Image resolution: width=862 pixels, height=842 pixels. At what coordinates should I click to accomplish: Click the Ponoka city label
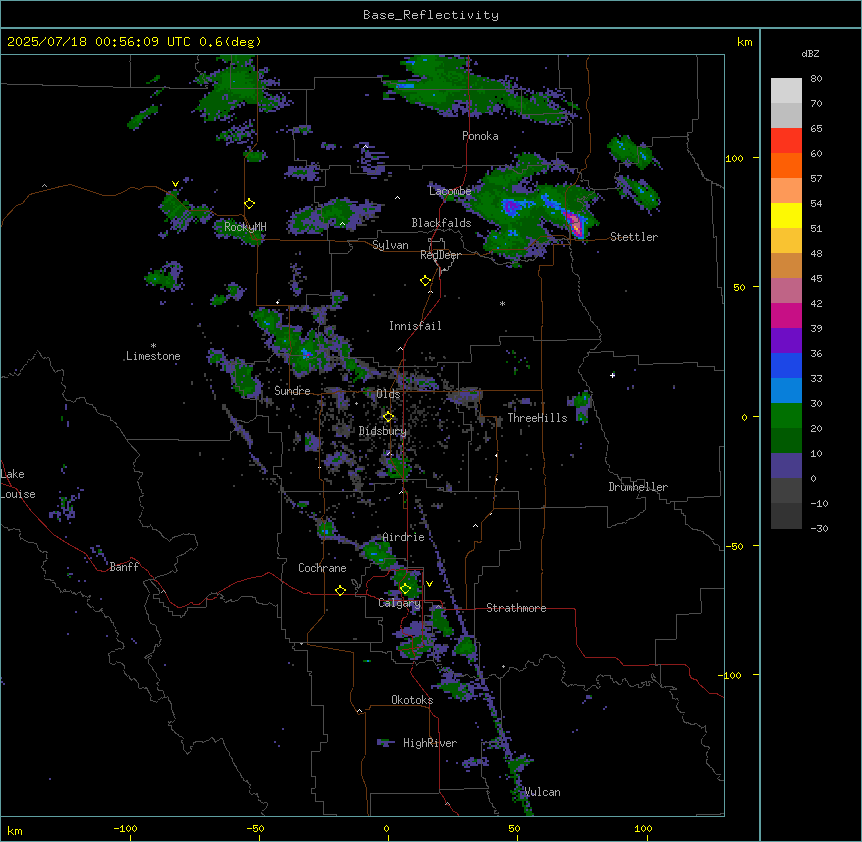click(480, 136)
